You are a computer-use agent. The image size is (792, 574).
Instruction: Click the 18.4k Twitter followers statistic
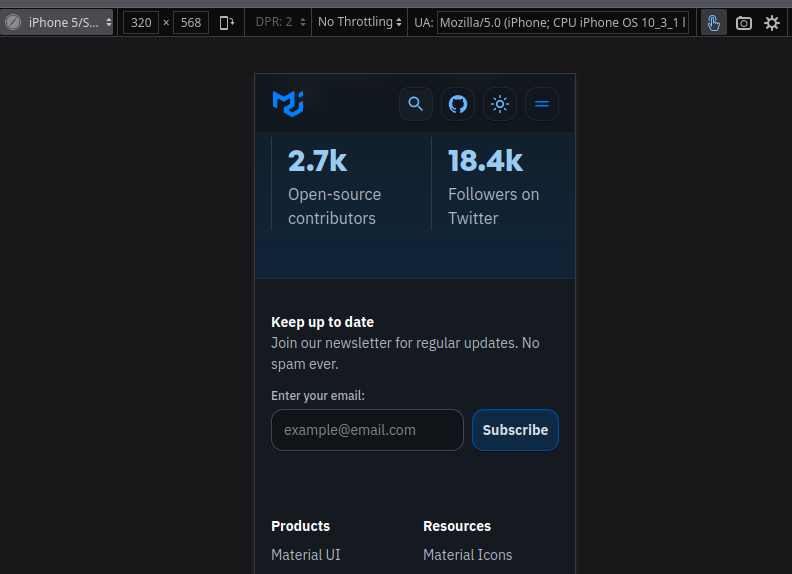(x=485, y=161)
